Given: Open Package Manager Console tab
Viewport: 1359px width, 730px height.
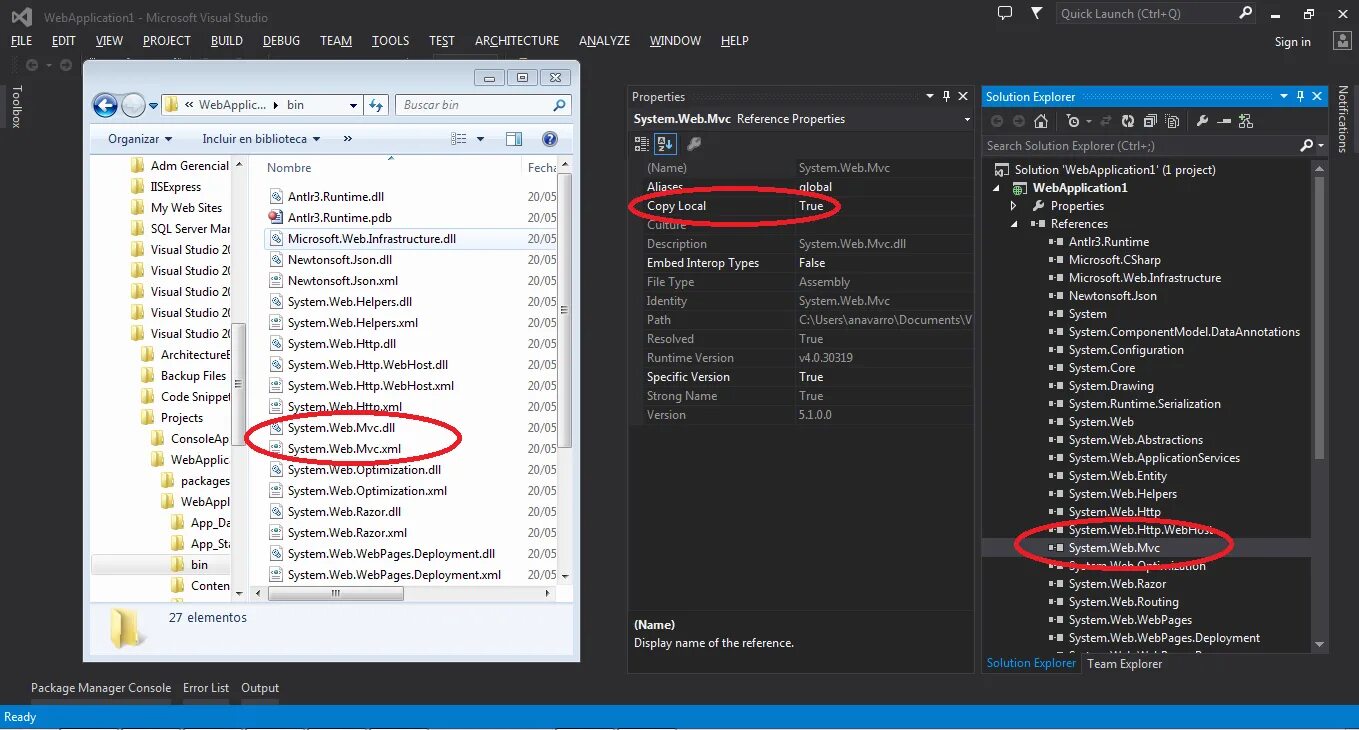Looking at the screenshot, I should [101, 688].
